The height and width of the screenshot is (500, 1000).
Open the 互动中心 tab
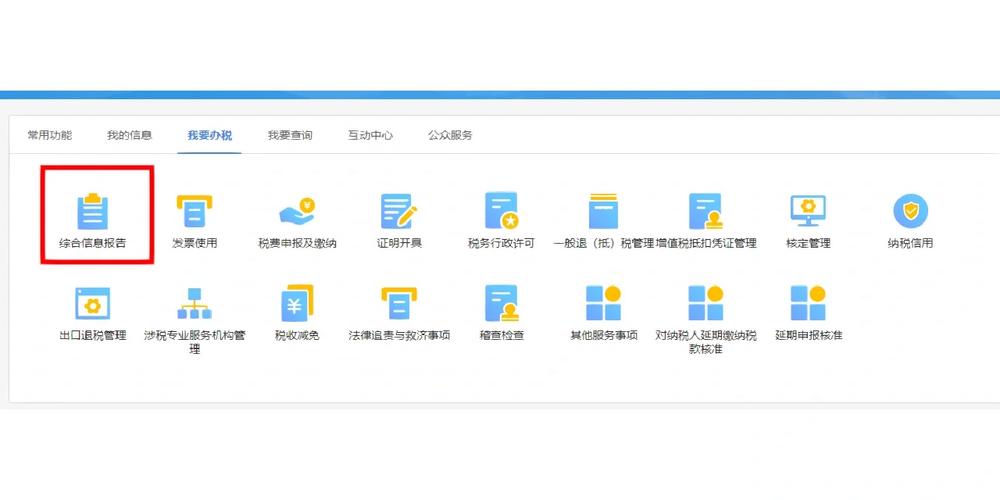pyautogui.click(x=370, y=135)
